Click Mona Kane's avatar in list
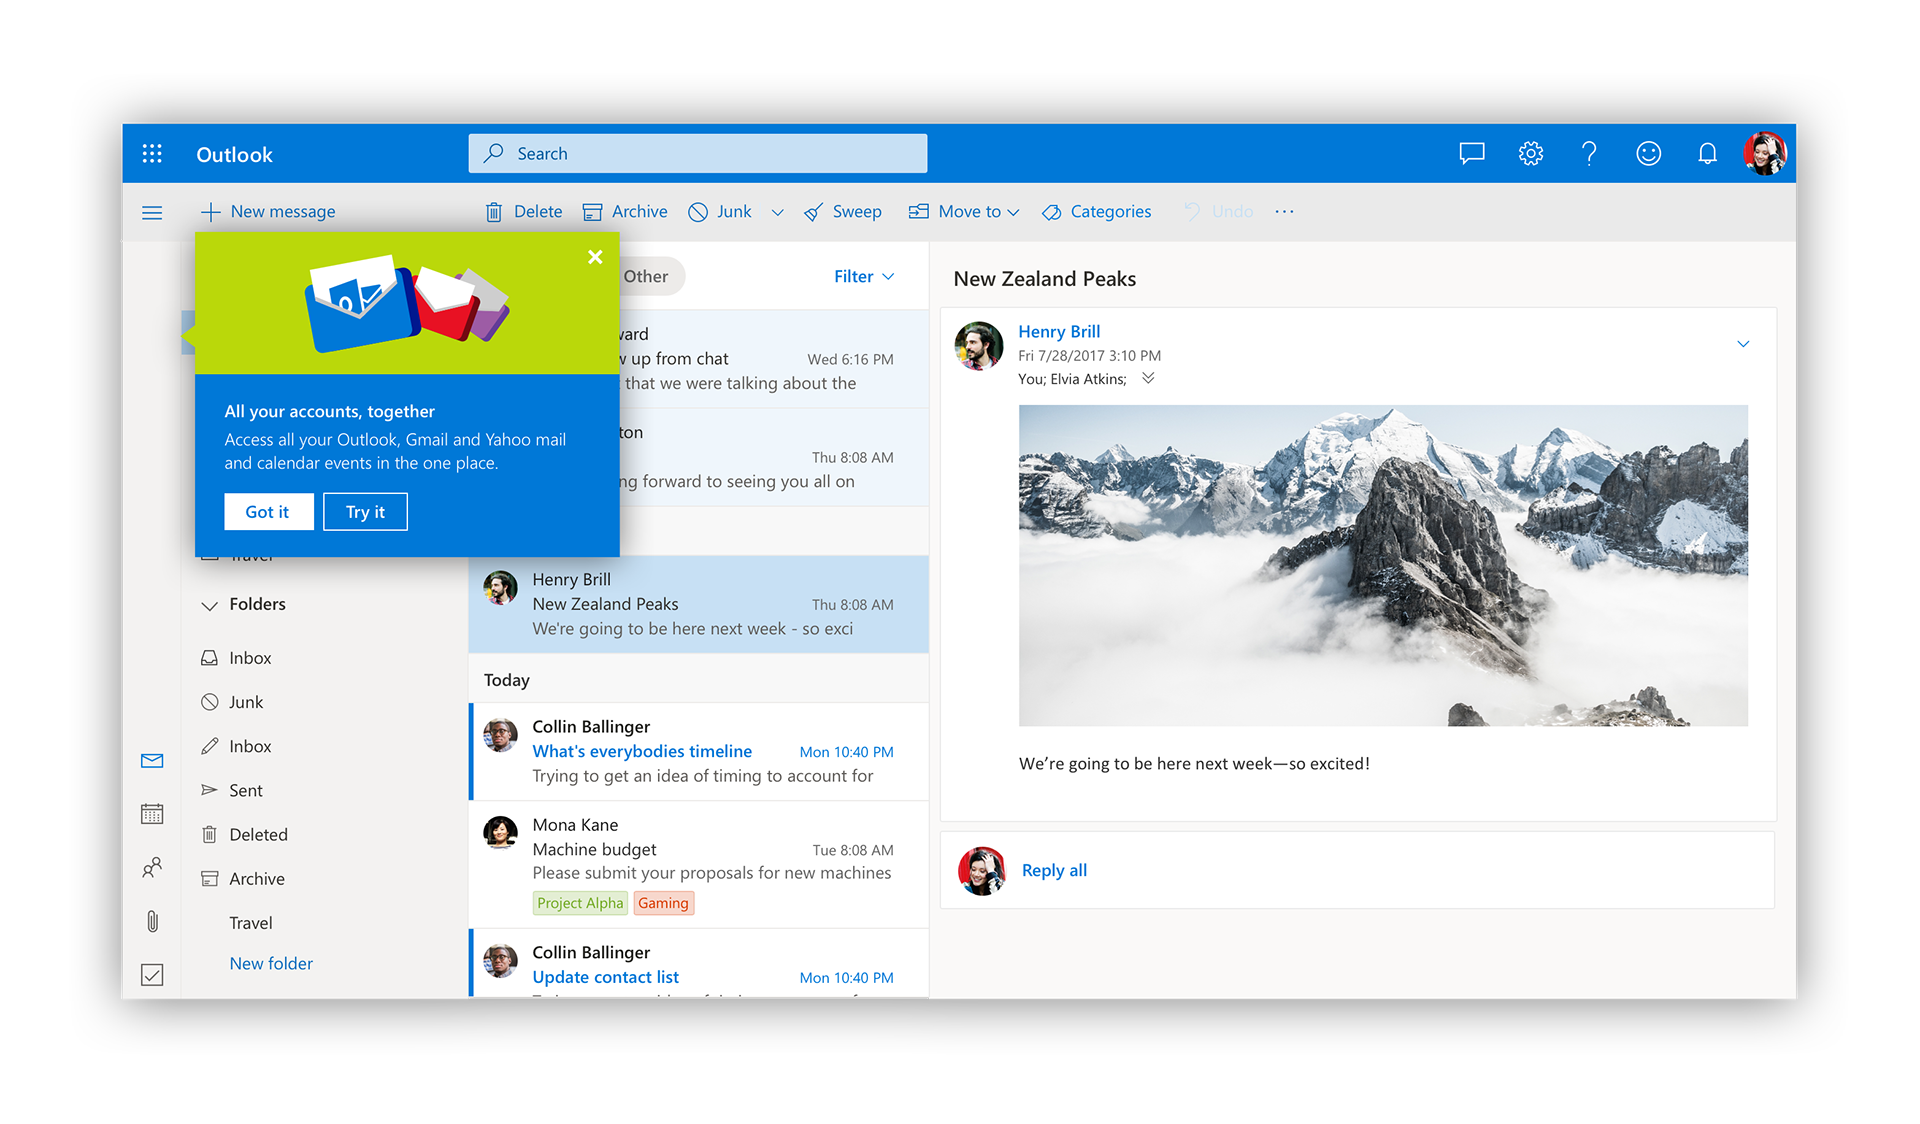1920x1124 pixels. tap(500, 832)
